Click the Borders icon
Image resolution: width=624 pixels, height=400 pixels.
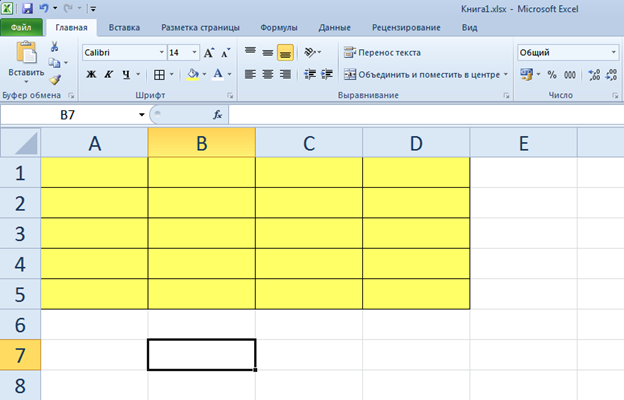(159, 74)
